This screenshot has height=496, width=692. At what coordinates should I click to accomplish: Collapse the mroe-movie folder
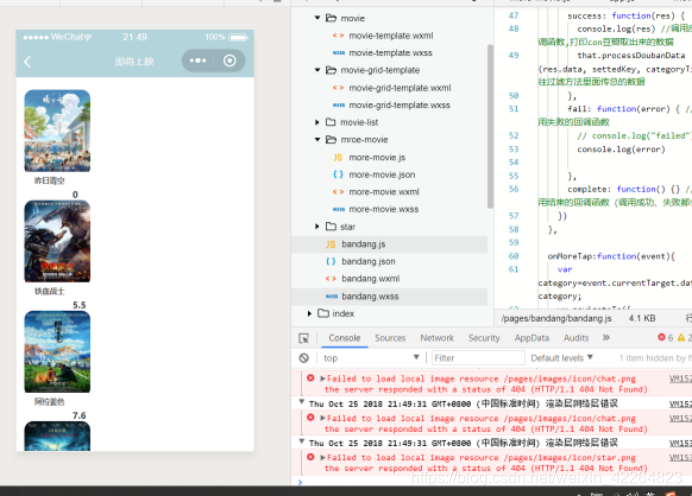coord(317,139)
